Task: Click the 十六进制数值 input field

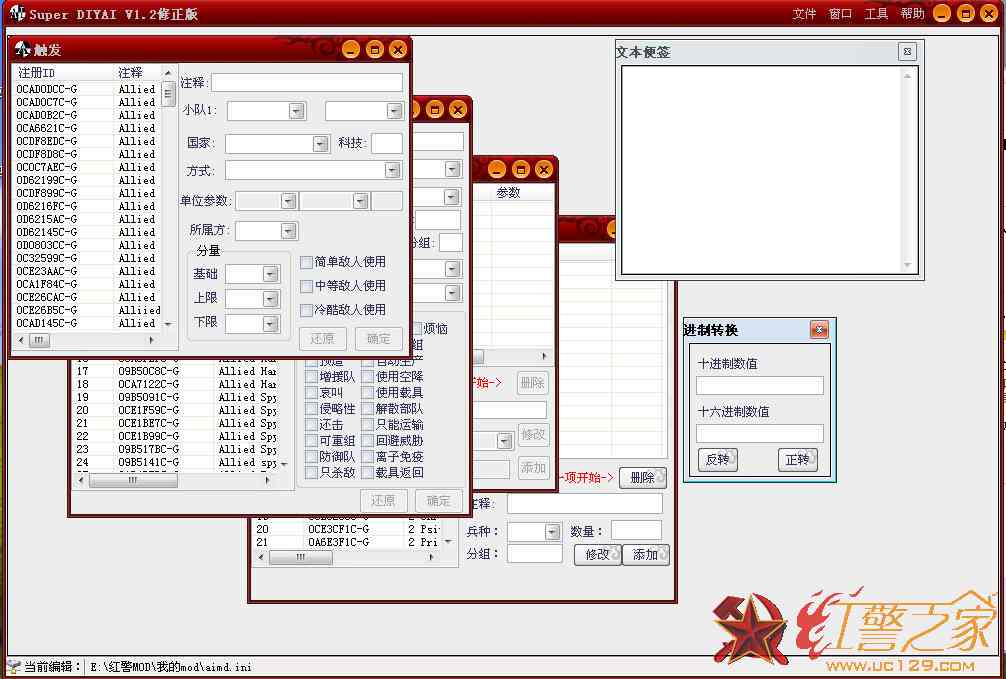Action: [760, 433]
